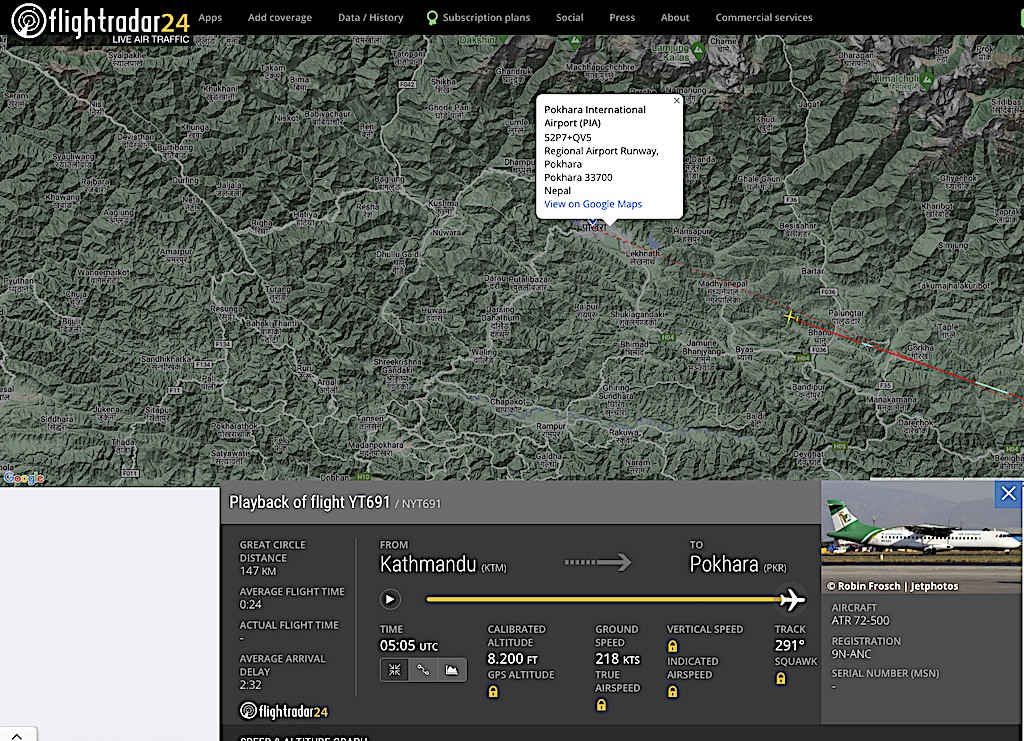
Task: Click the Flightradar24 logo
Action: point(101,23)
